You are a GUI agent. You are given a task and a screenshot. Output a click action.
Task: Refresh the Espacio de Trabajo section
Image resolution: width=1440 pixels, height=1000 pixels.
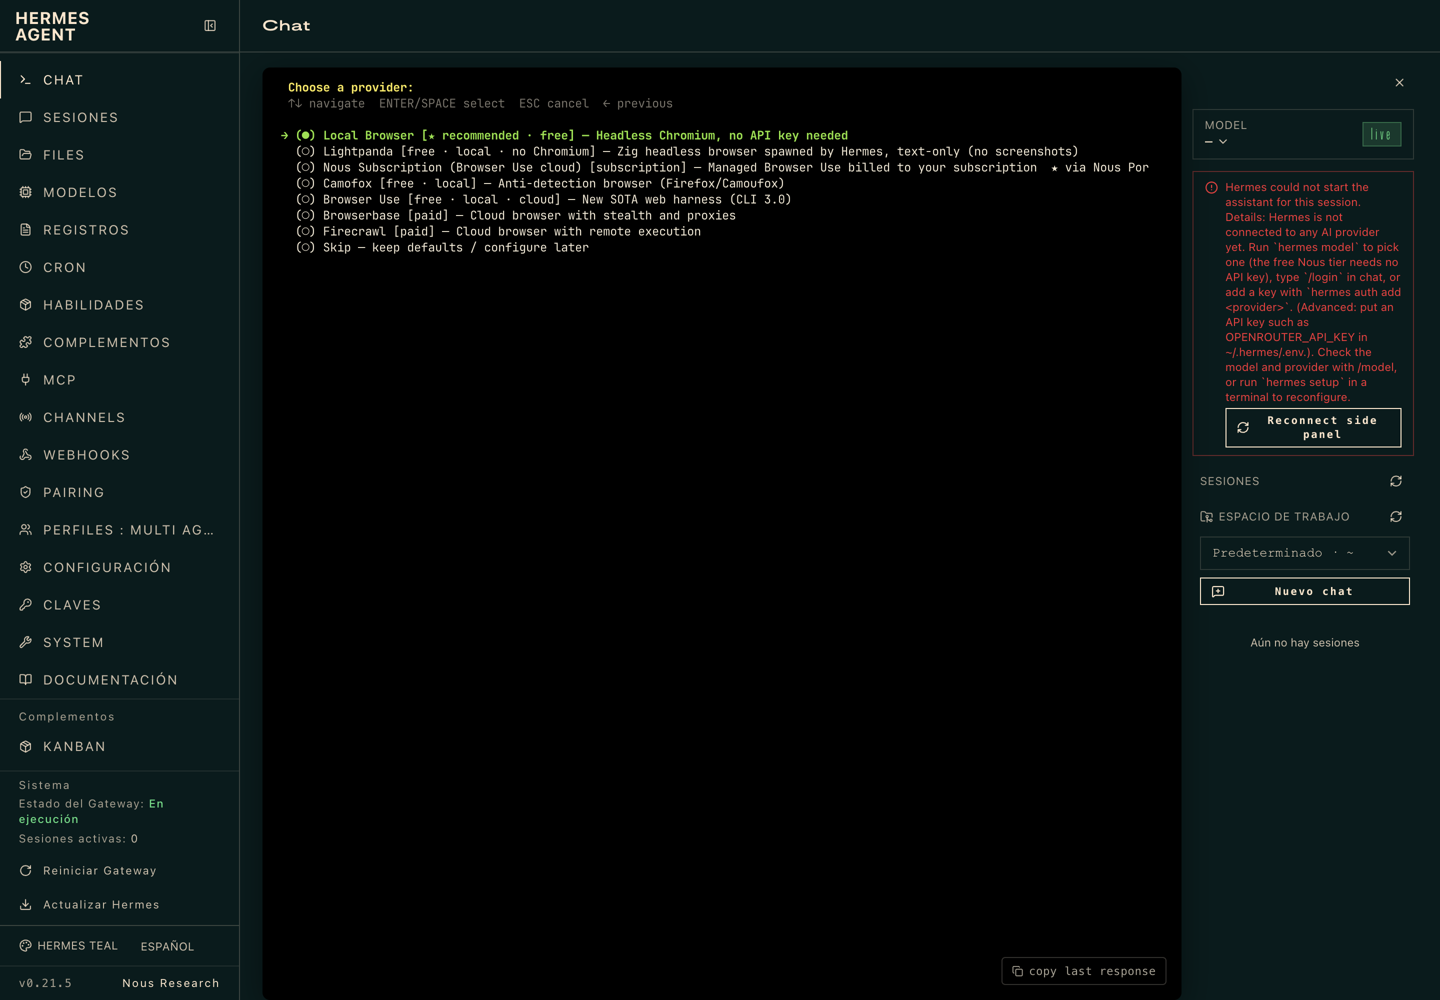(x=1396, y=517)
